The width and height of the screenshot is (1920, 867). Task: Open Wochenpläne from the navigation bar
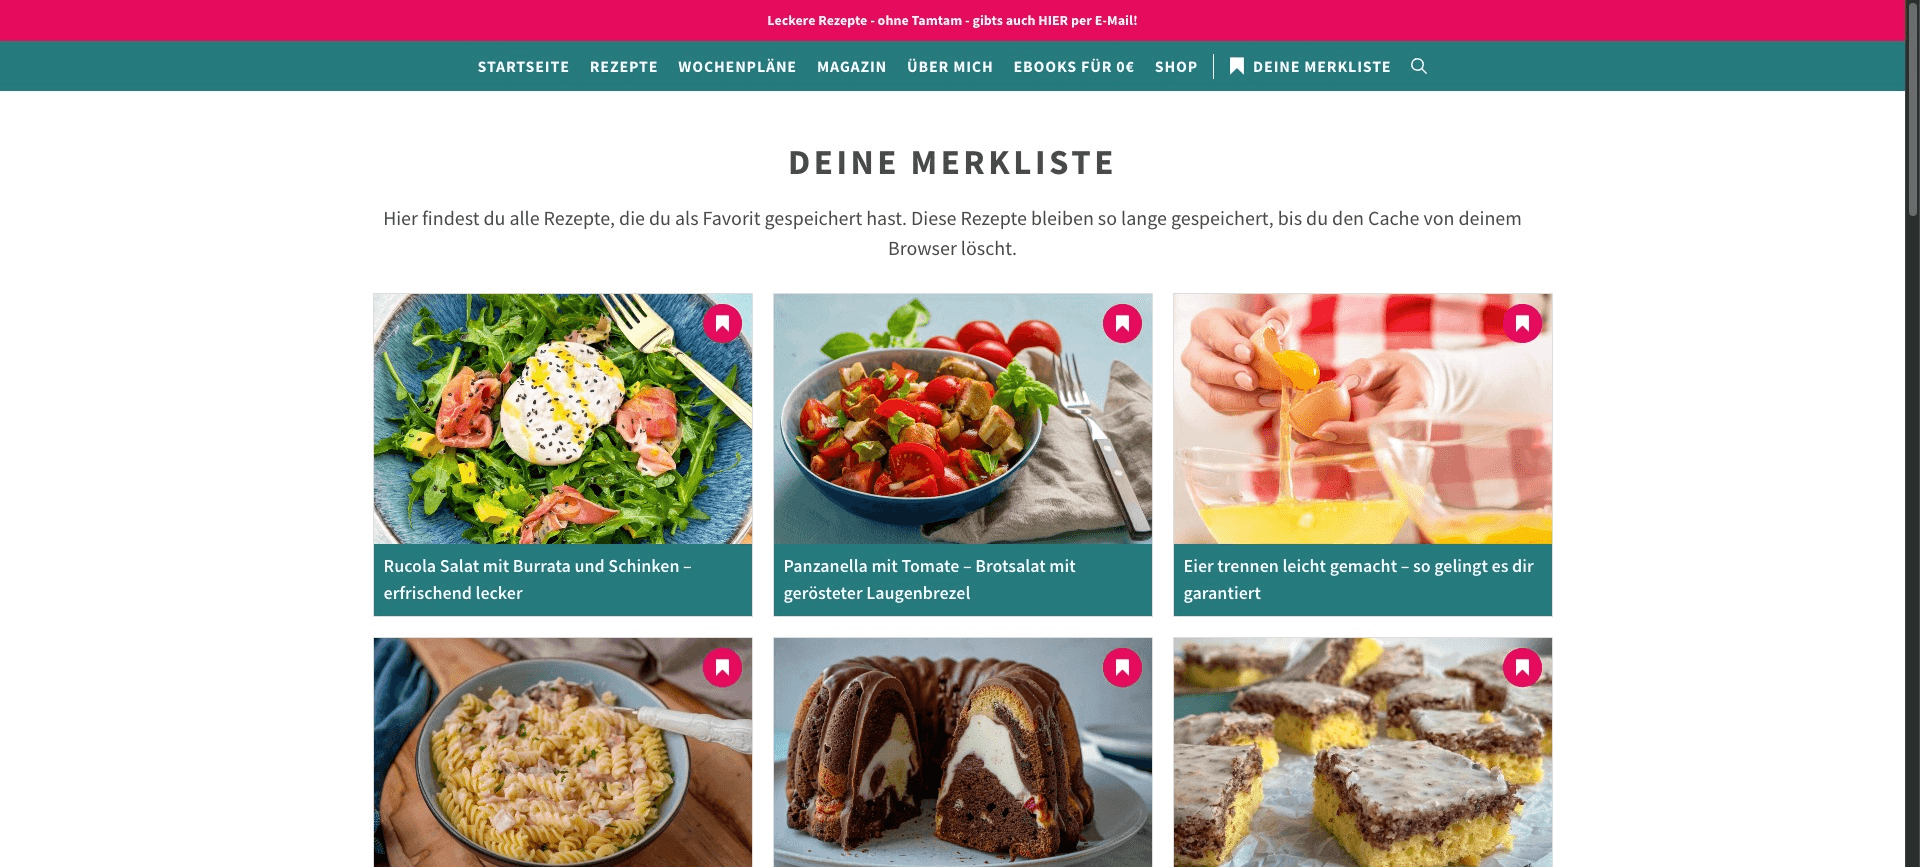click(737, 67)
